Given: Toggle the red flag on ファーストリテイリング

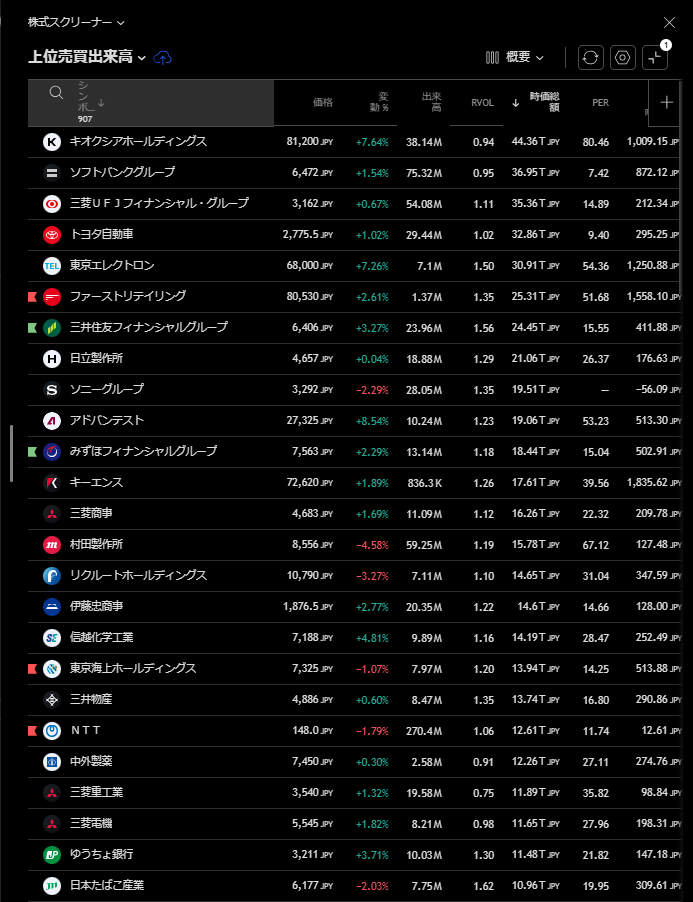Looking at the screenshot, I should click(x=32, y=297).
